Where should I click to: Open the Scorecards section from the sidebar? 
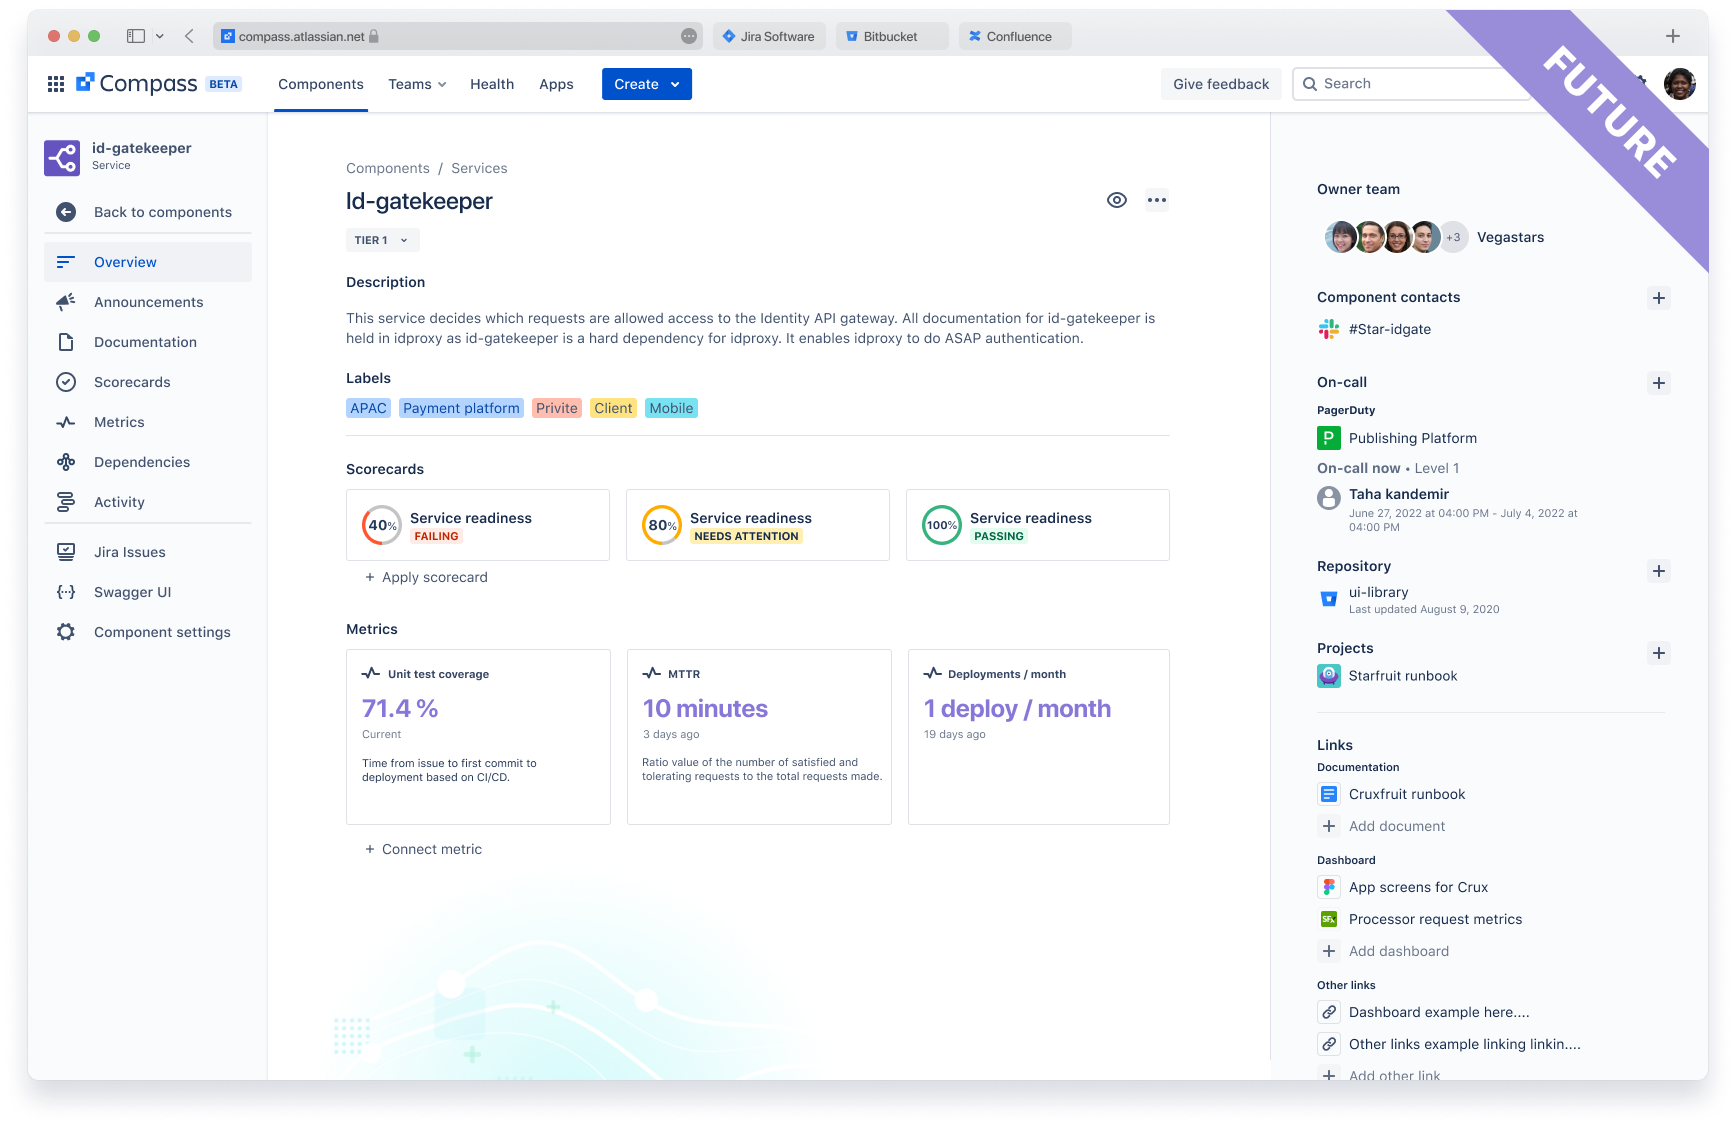[x=131, y=381]
